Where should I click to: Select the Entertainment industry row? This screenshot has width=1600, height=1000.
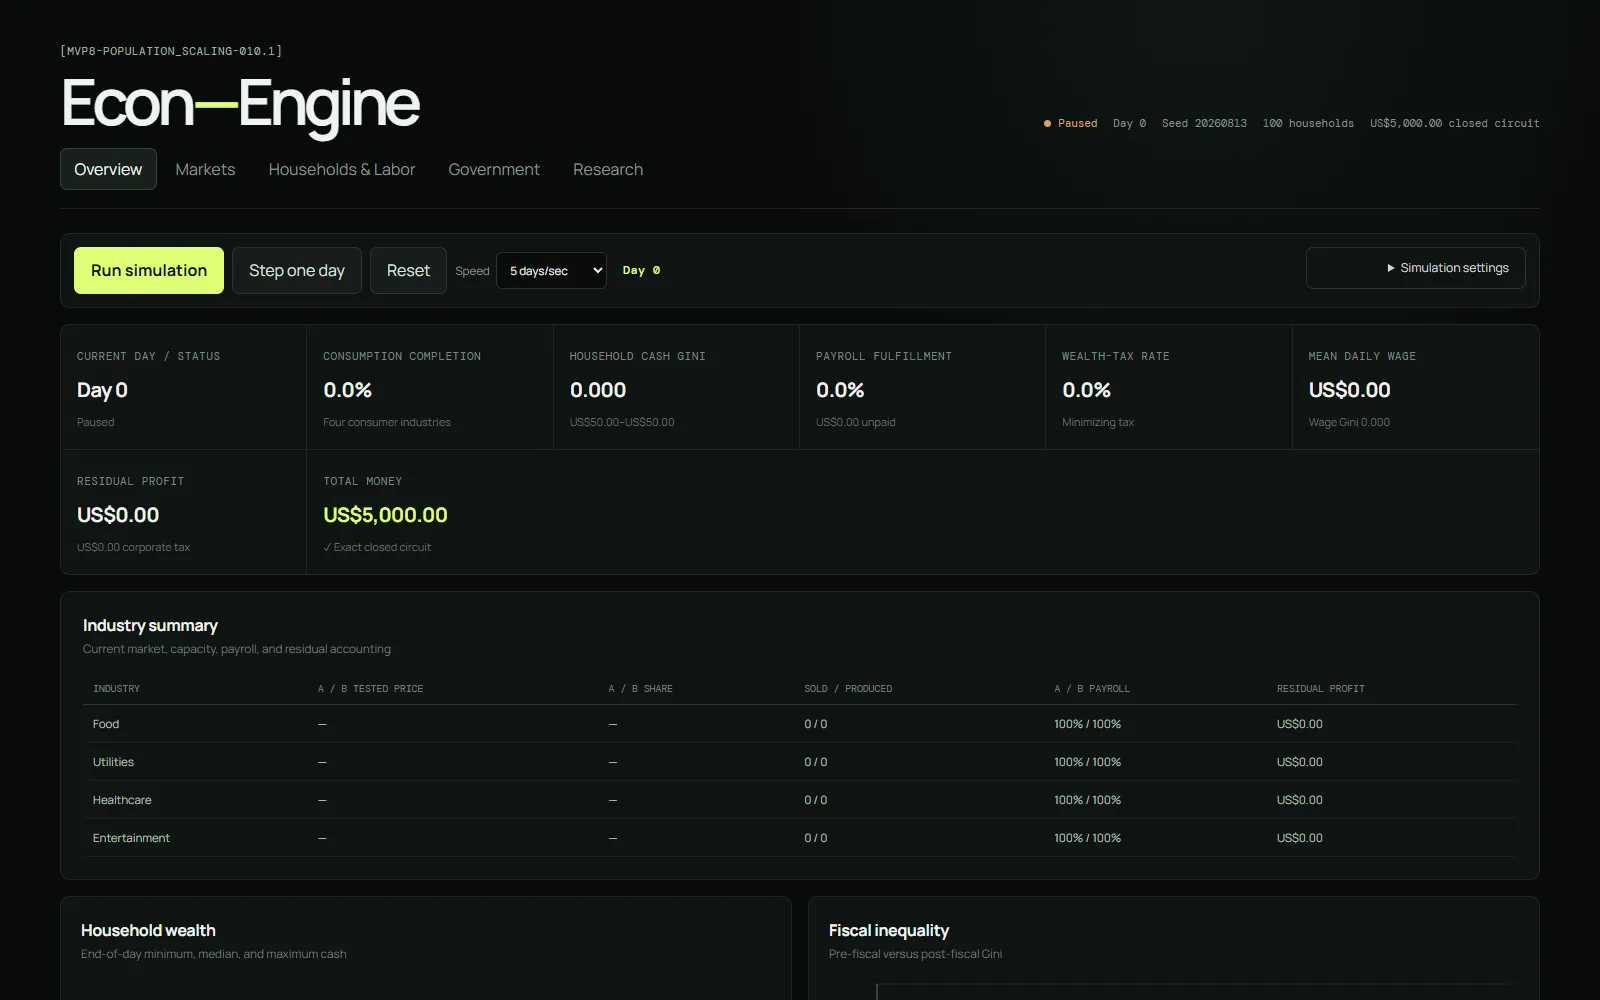[800, 838]
